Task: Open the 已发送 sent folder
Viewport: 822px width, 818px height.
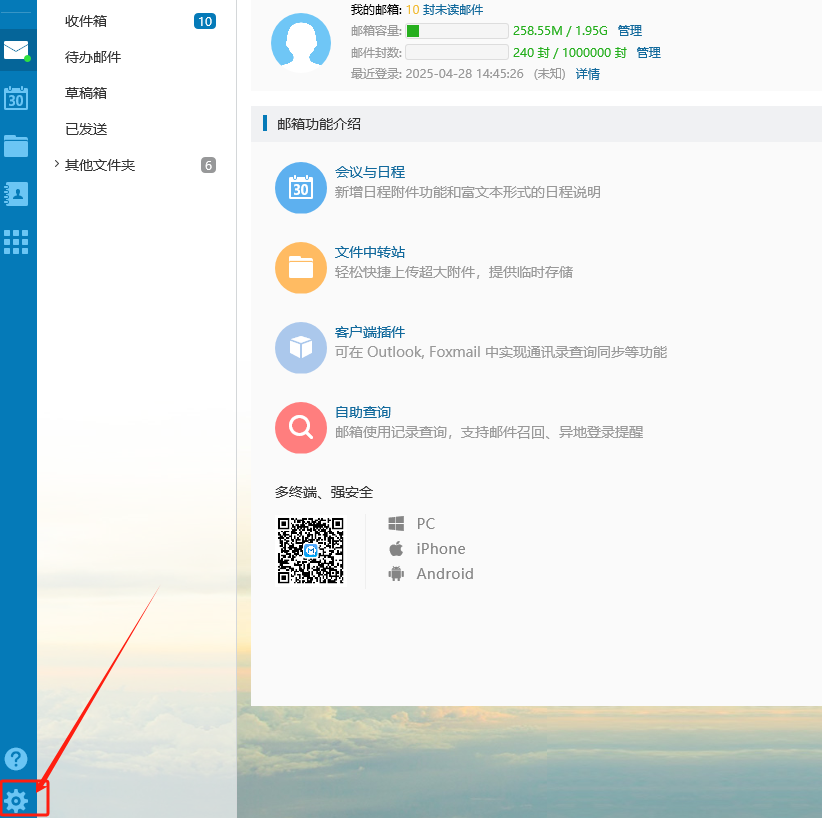Action: click(86, 129)
